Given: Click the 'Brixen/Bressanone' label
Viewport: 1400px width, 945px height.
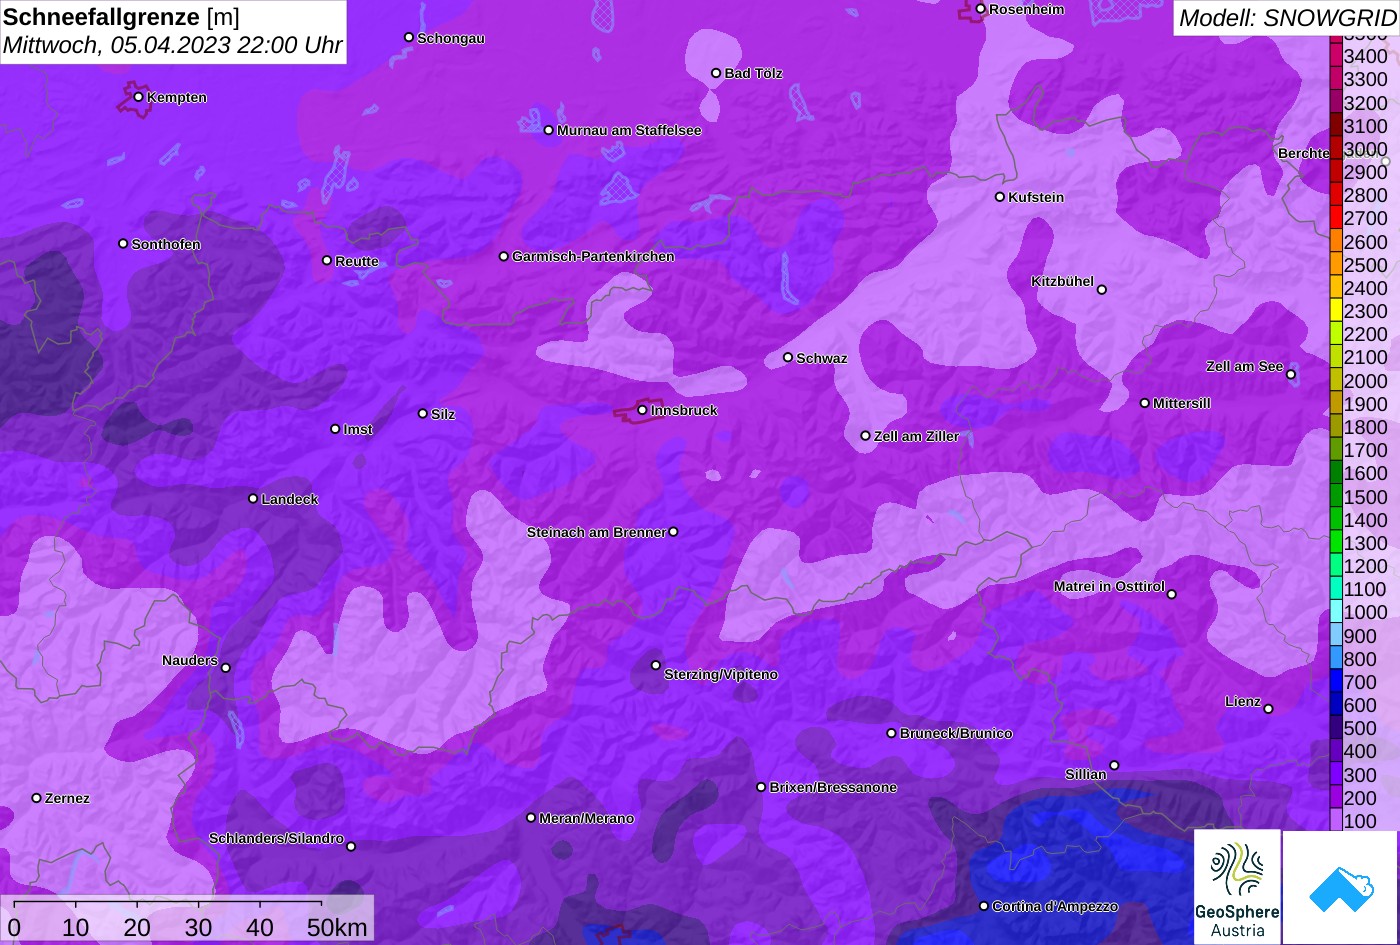Looking at the screenshot, I should pos(833,787).
